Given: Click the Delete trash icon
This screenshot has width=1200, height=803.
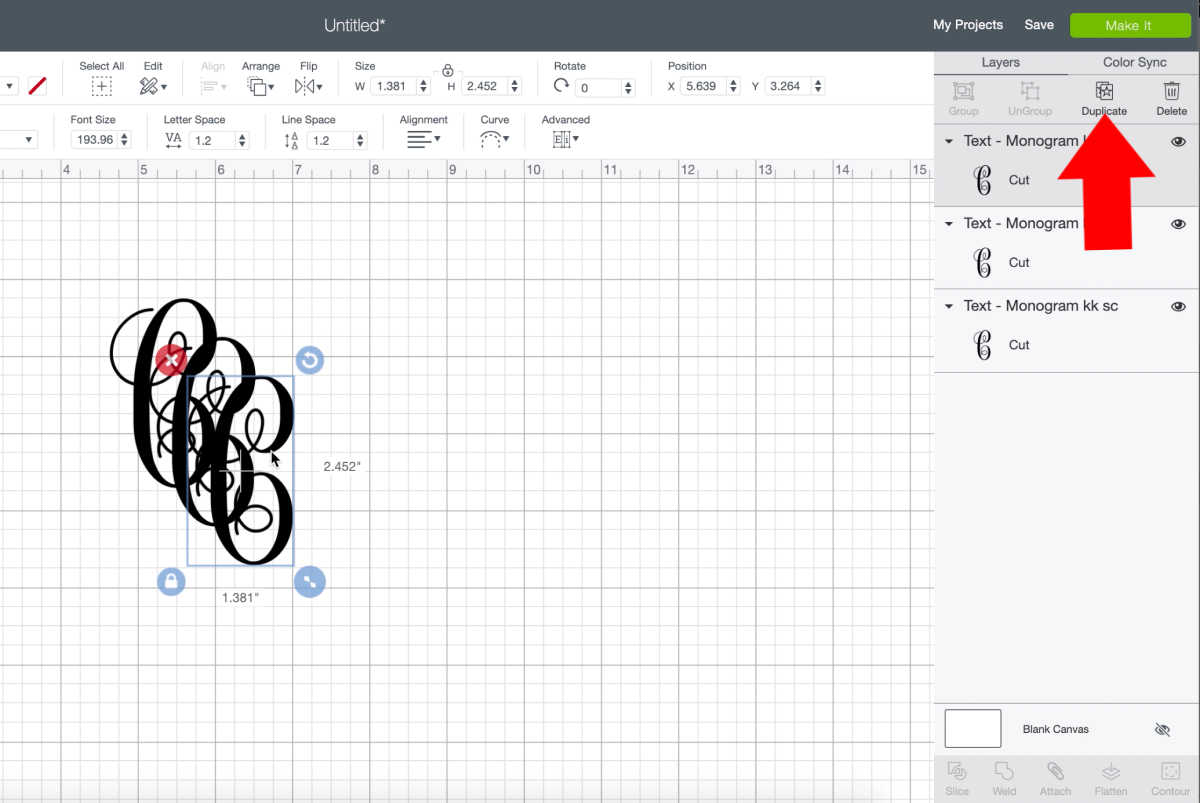Looking at the screenshot, I should [x=1171, y=92].
